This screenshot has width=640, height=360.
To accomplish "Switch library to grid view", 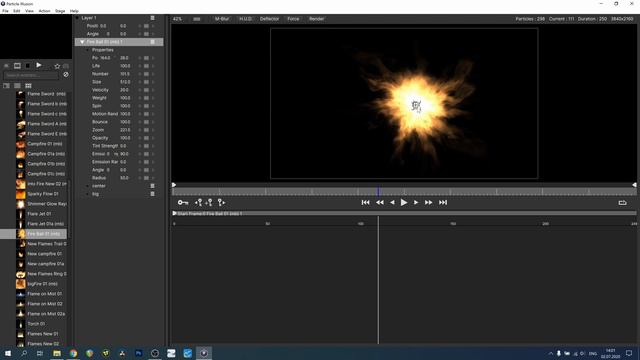I will point(28,86).
